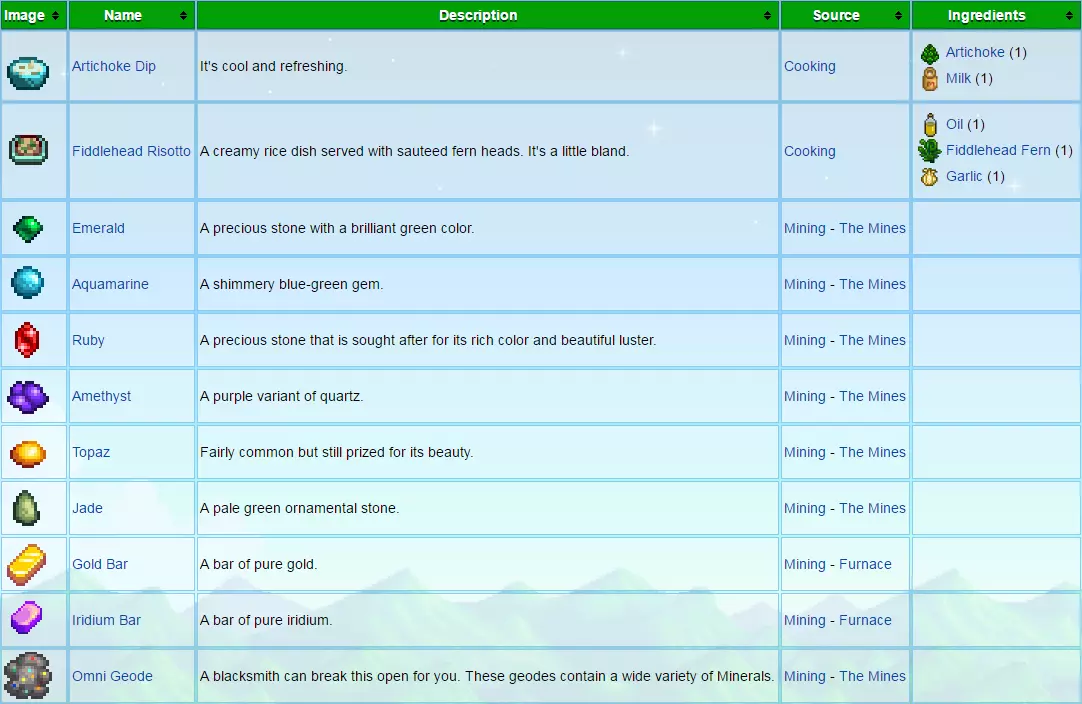Click the Artichoke ingredient icon
Viewport: 1082px width, 704px height.
tap(929, 53)
